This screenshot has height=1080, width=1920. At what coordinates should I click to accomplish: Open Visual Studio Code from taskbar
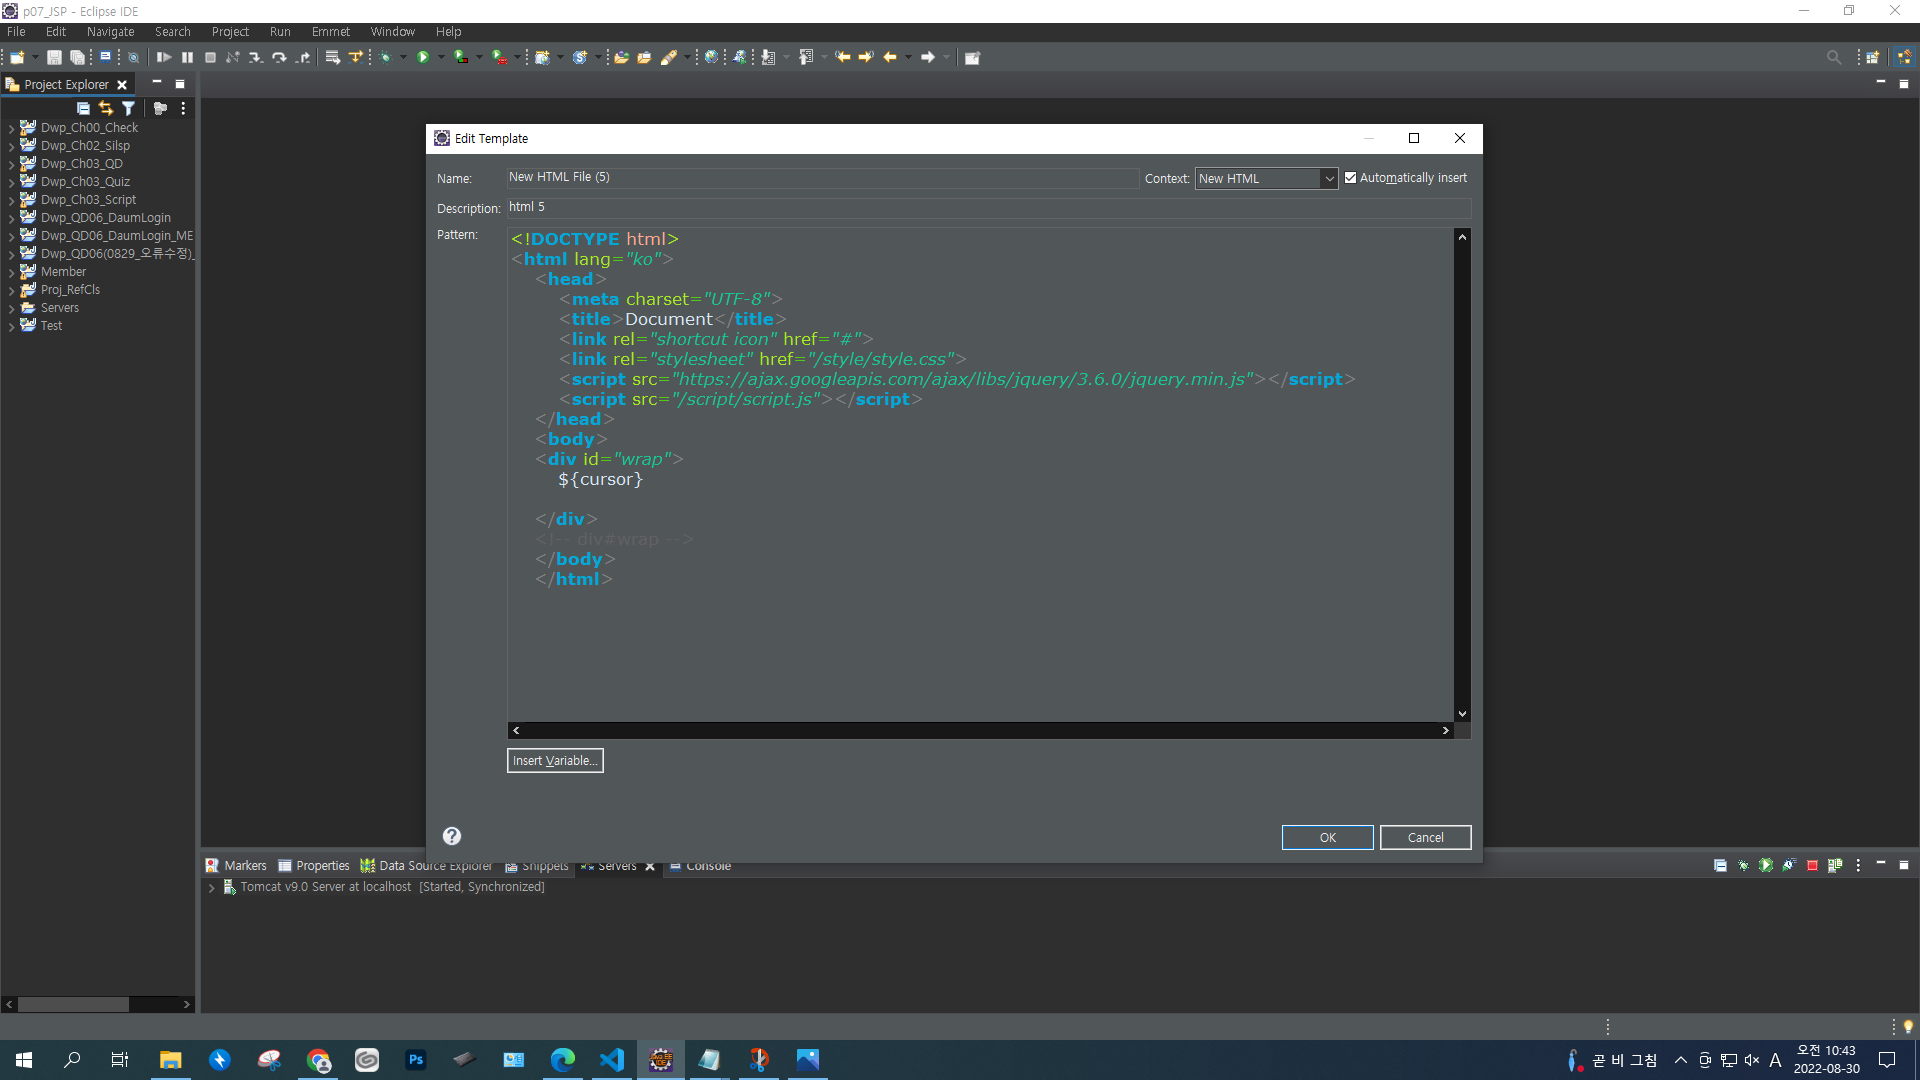611,1060
